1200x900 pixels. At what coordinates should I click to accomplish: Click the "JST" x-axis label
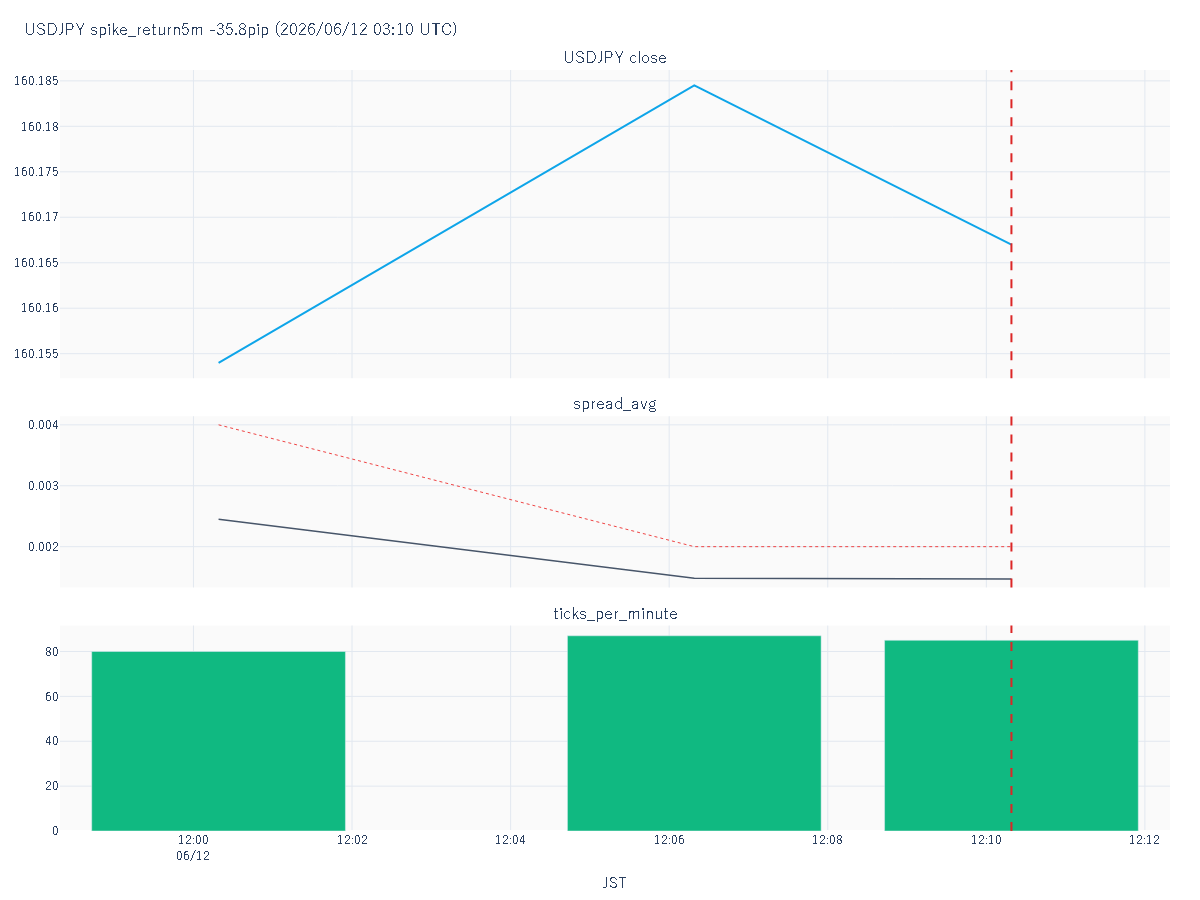pos(615,882)
